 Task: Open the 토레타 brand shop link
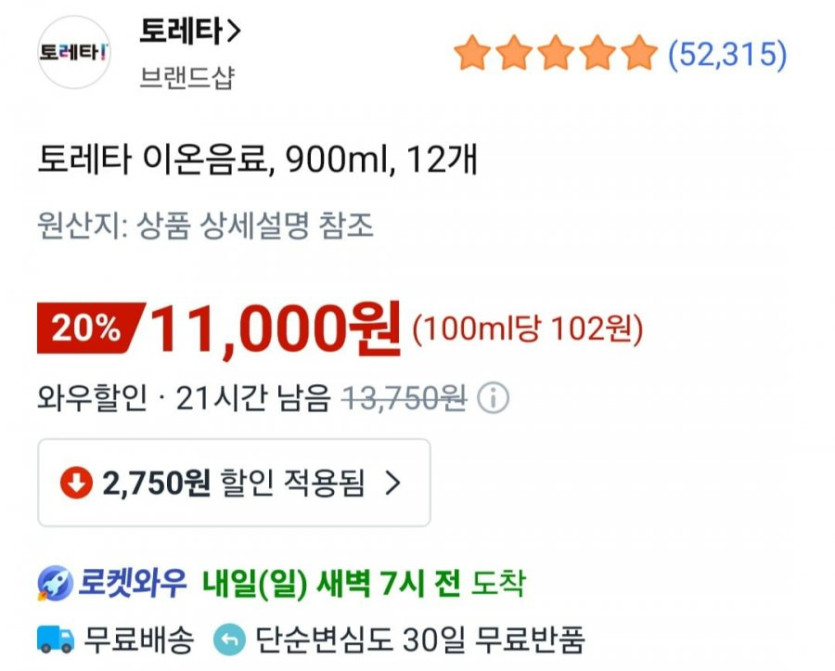click(x=190, y=32)
